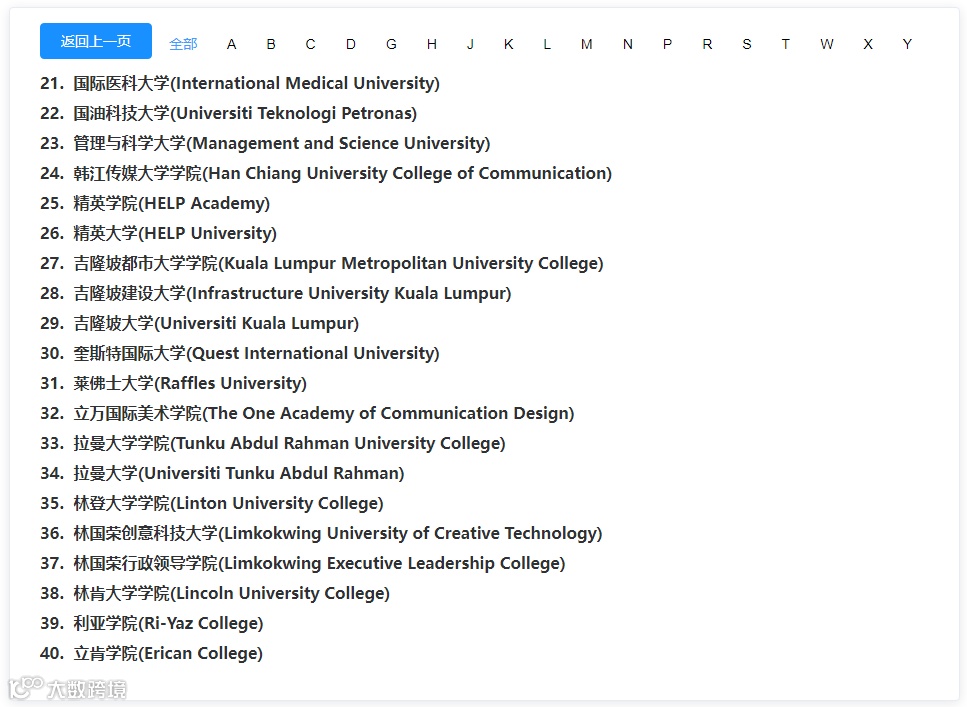Filter list by letter N
Viewport: 967px width, 707px height.
click(627, 44)
